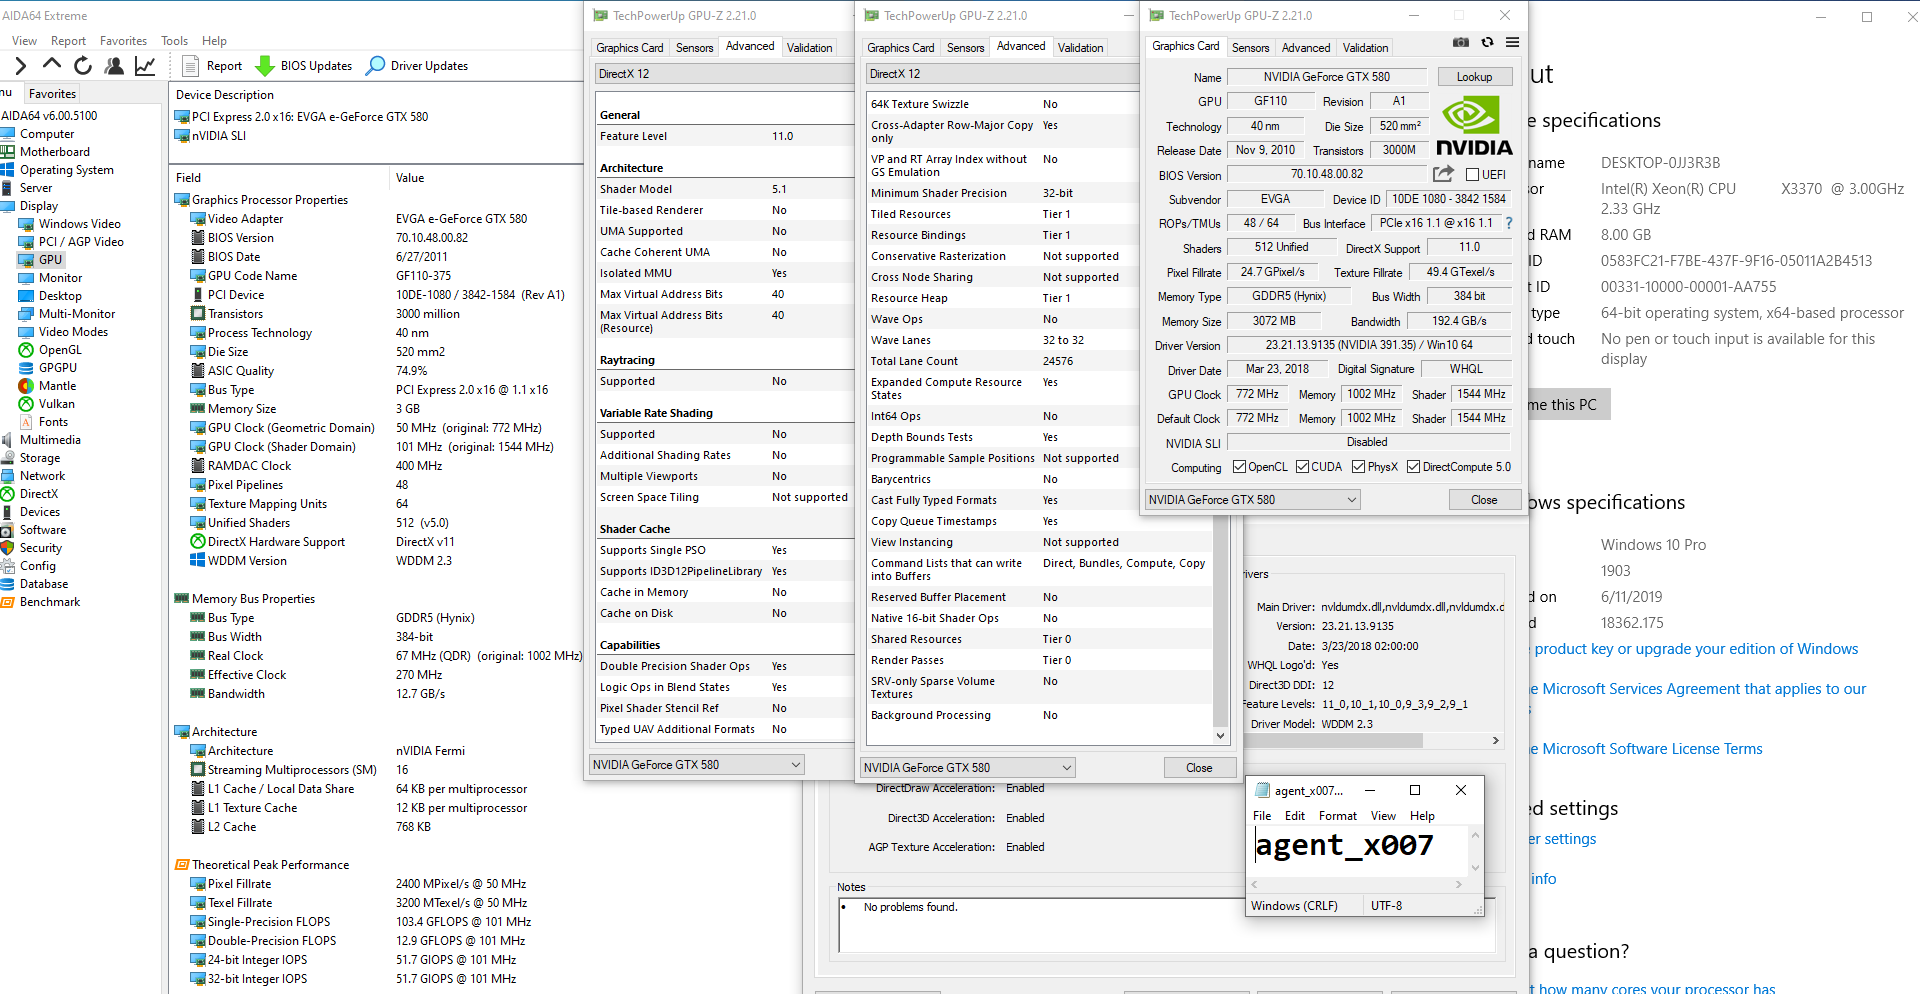Image resolution: width=1920 pixels, height=994 pixels.
Task: Select Computer in the AIDA64 tree
Action: (x=47, y=134)
